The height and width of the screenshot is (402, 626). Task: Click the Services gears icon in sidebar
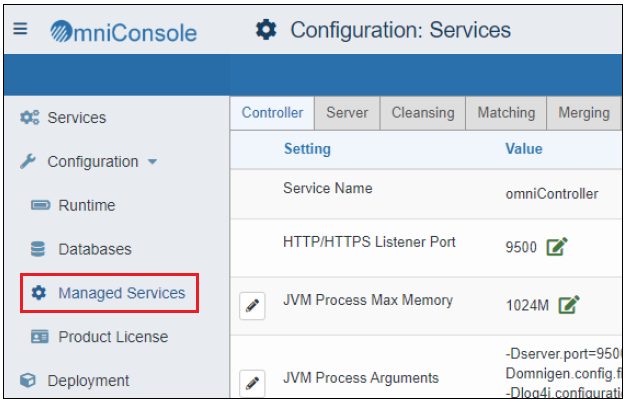pyautogui.click(x=30, y=117)
